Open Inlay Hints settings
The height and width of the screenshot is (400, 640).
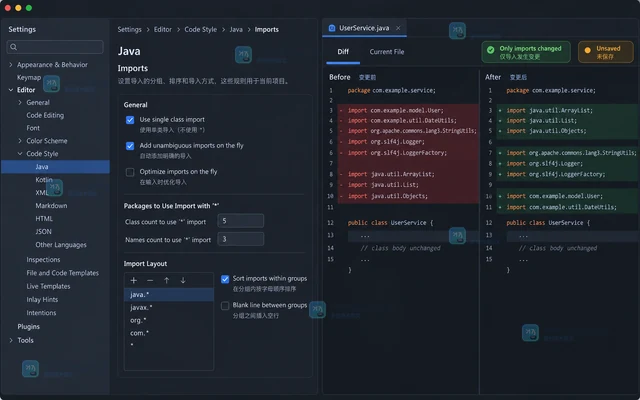pos(42,300)
